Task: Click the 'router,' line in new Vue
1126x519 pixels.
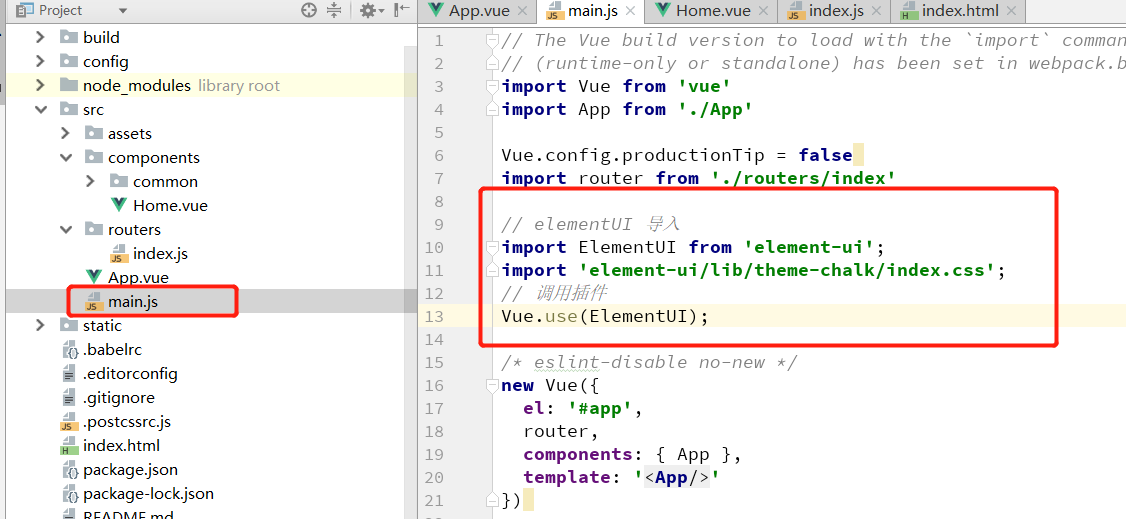Action: click(x=560, y=431)
